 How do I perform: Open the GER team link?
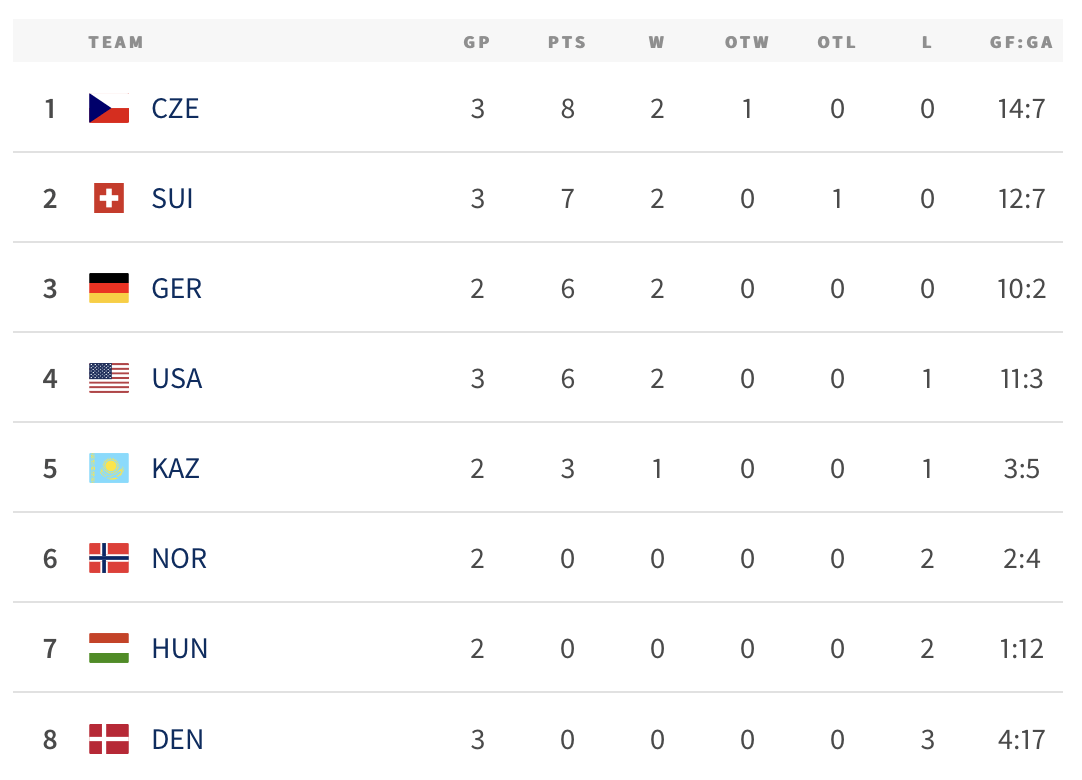(x=177, y=289)
